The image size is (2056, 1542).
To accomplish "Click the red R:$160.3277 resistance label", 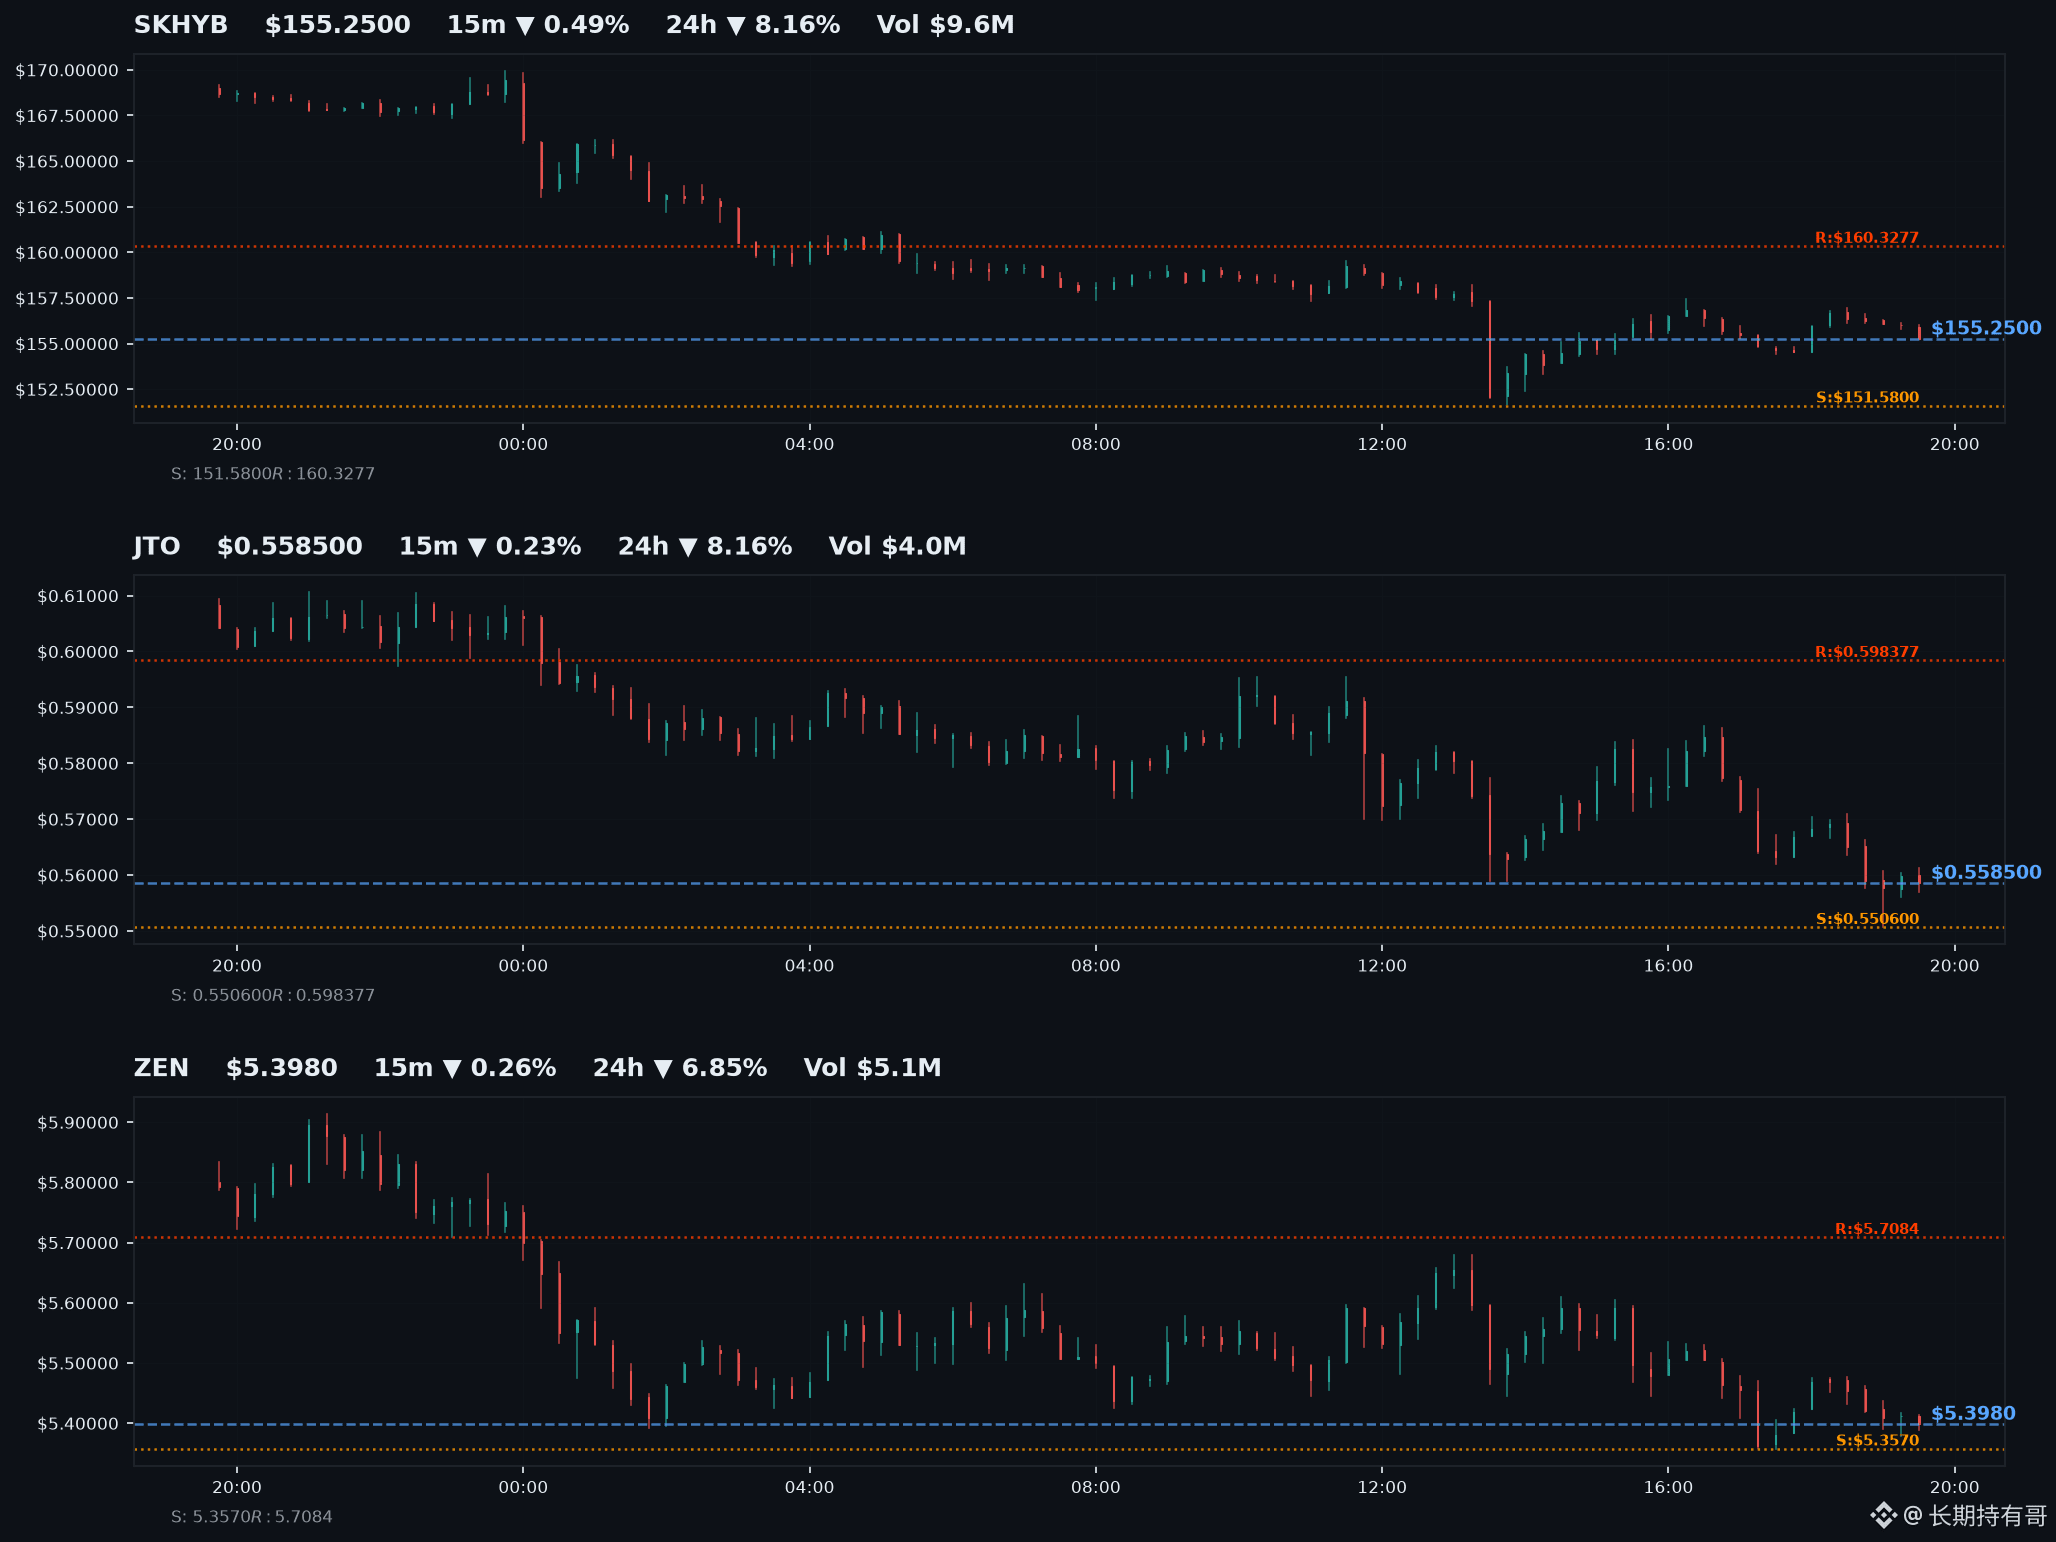I will pos(1867,238).
